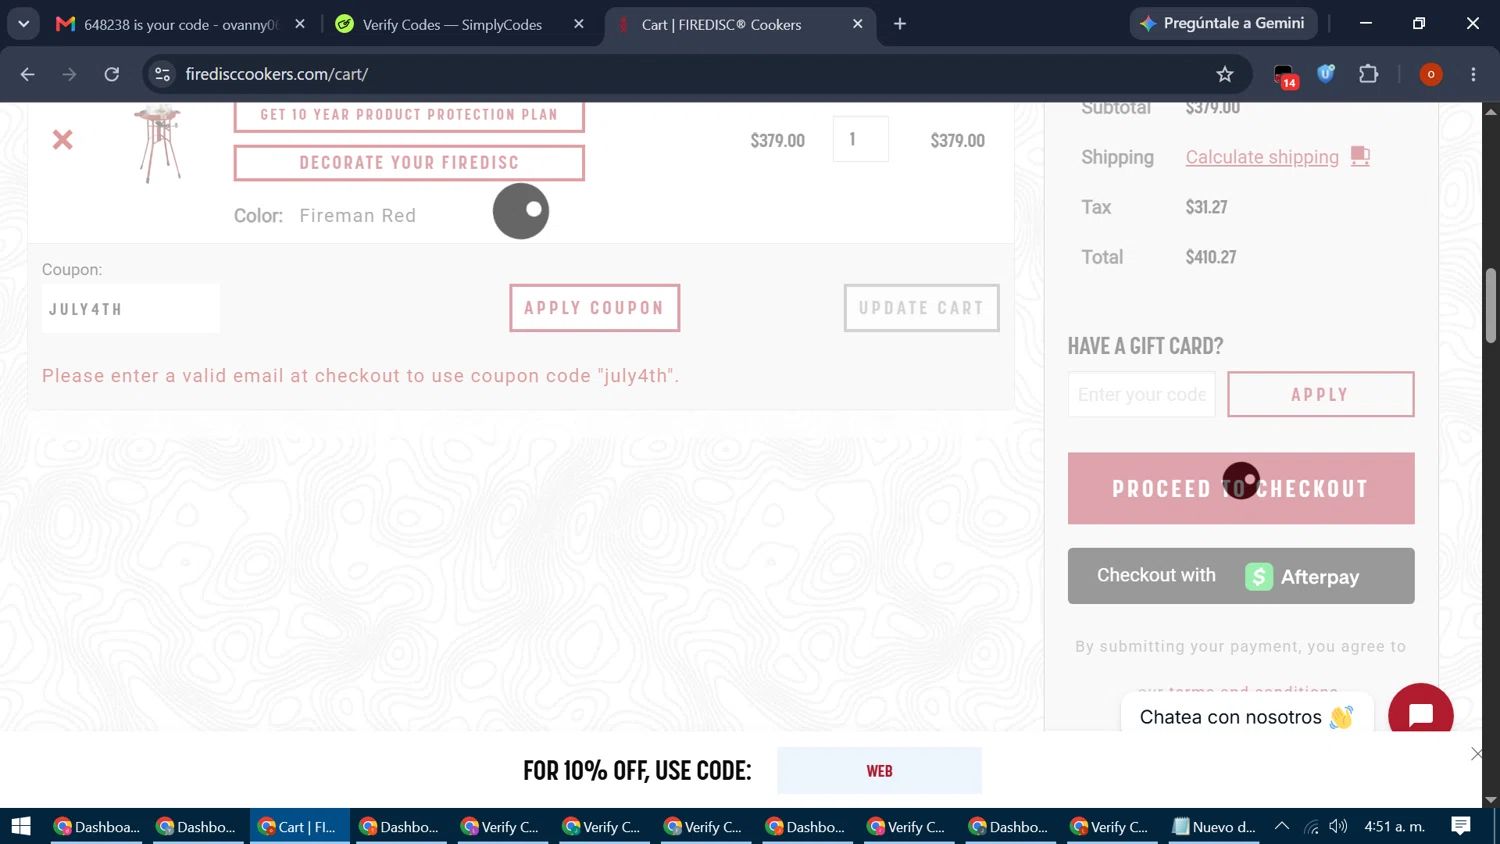Click the Chatea con nosotros message
Image resolution: width=1500 pixels, height=844 pixels.
(1247, 717)
